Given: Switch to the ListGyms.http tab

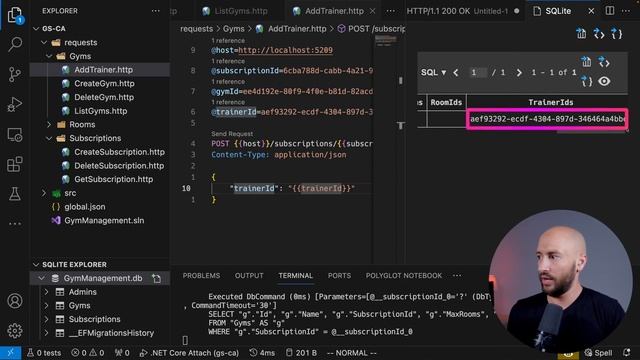Looking at the screenshot, I should (x=236, y=11).
